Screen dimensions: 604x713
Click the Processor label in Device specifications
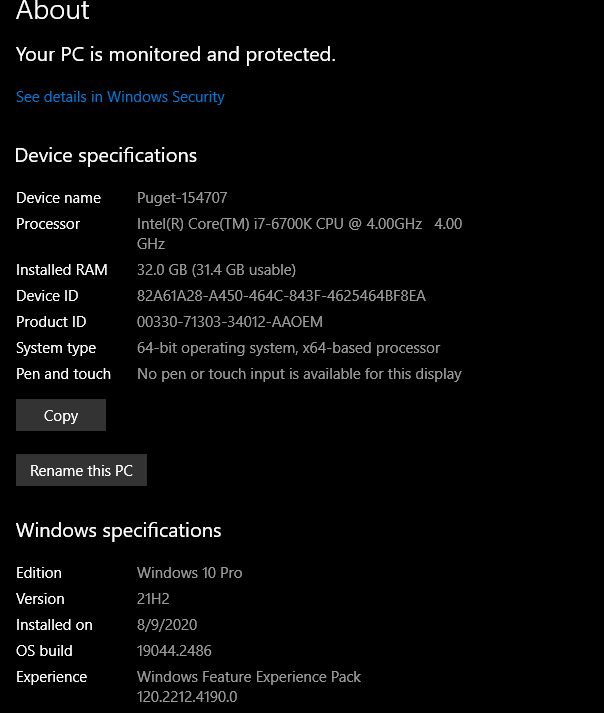[48, 224]
